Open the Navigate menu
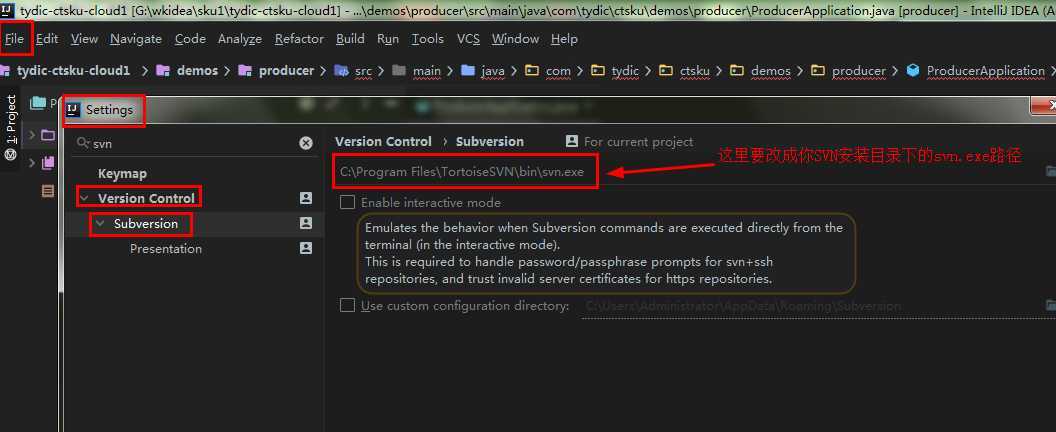 coord(136,39)
